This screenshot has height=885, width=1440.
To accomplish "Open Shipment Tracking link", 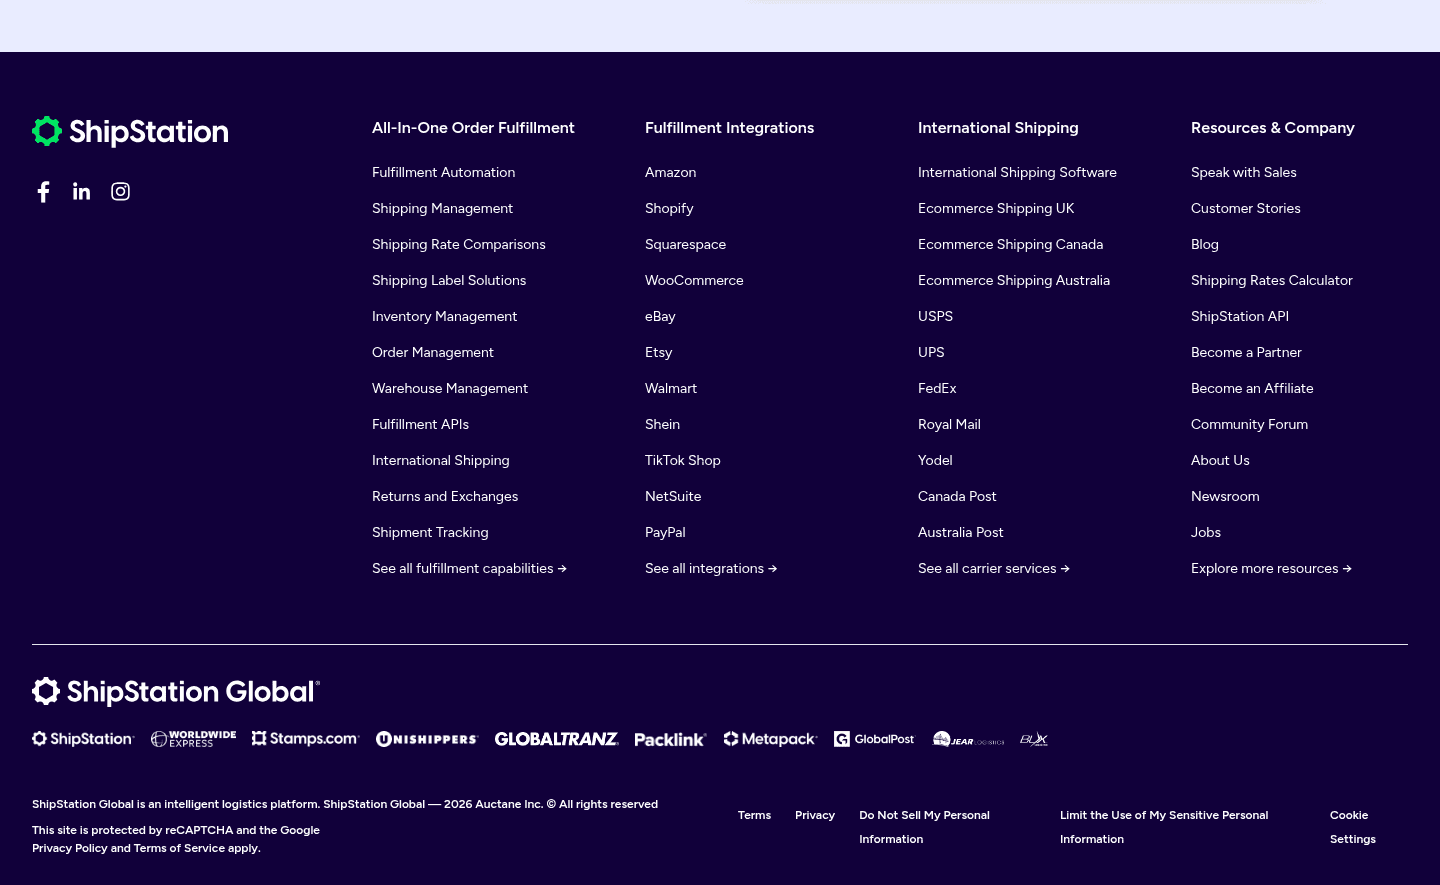I will click(430, 532).
